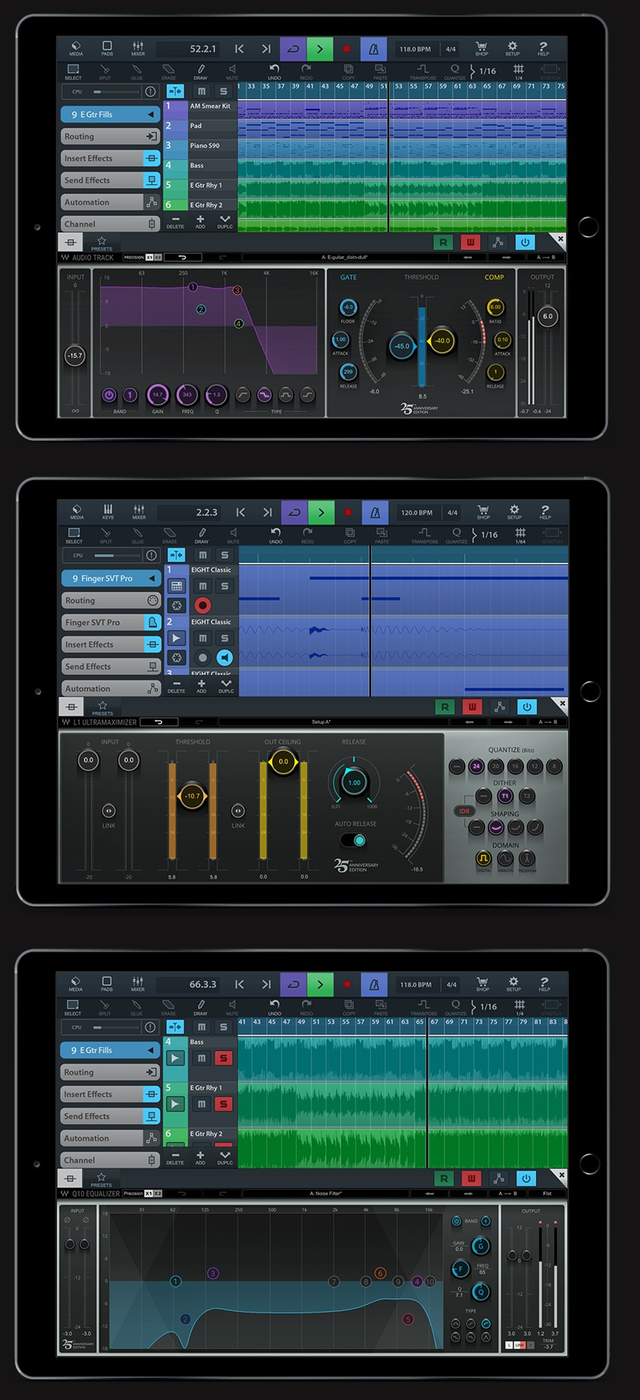Expand Channel panel on top screen
The image size is (640, 1400).
110,224
